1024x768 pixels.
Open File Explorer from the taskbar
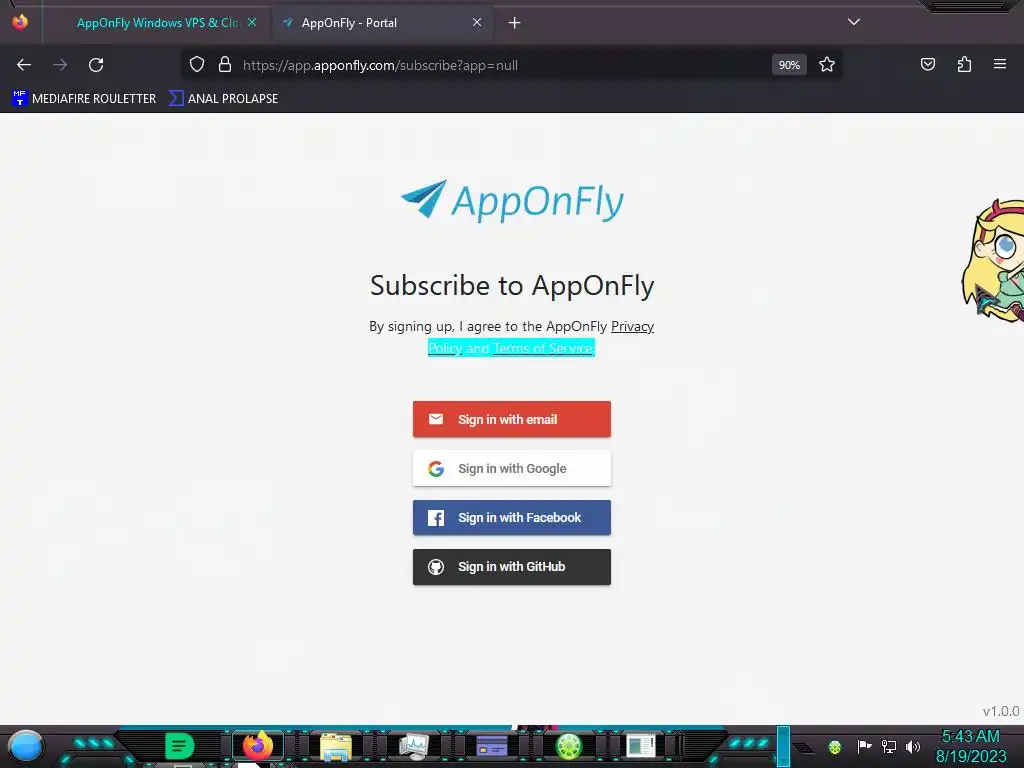[336, 746]
